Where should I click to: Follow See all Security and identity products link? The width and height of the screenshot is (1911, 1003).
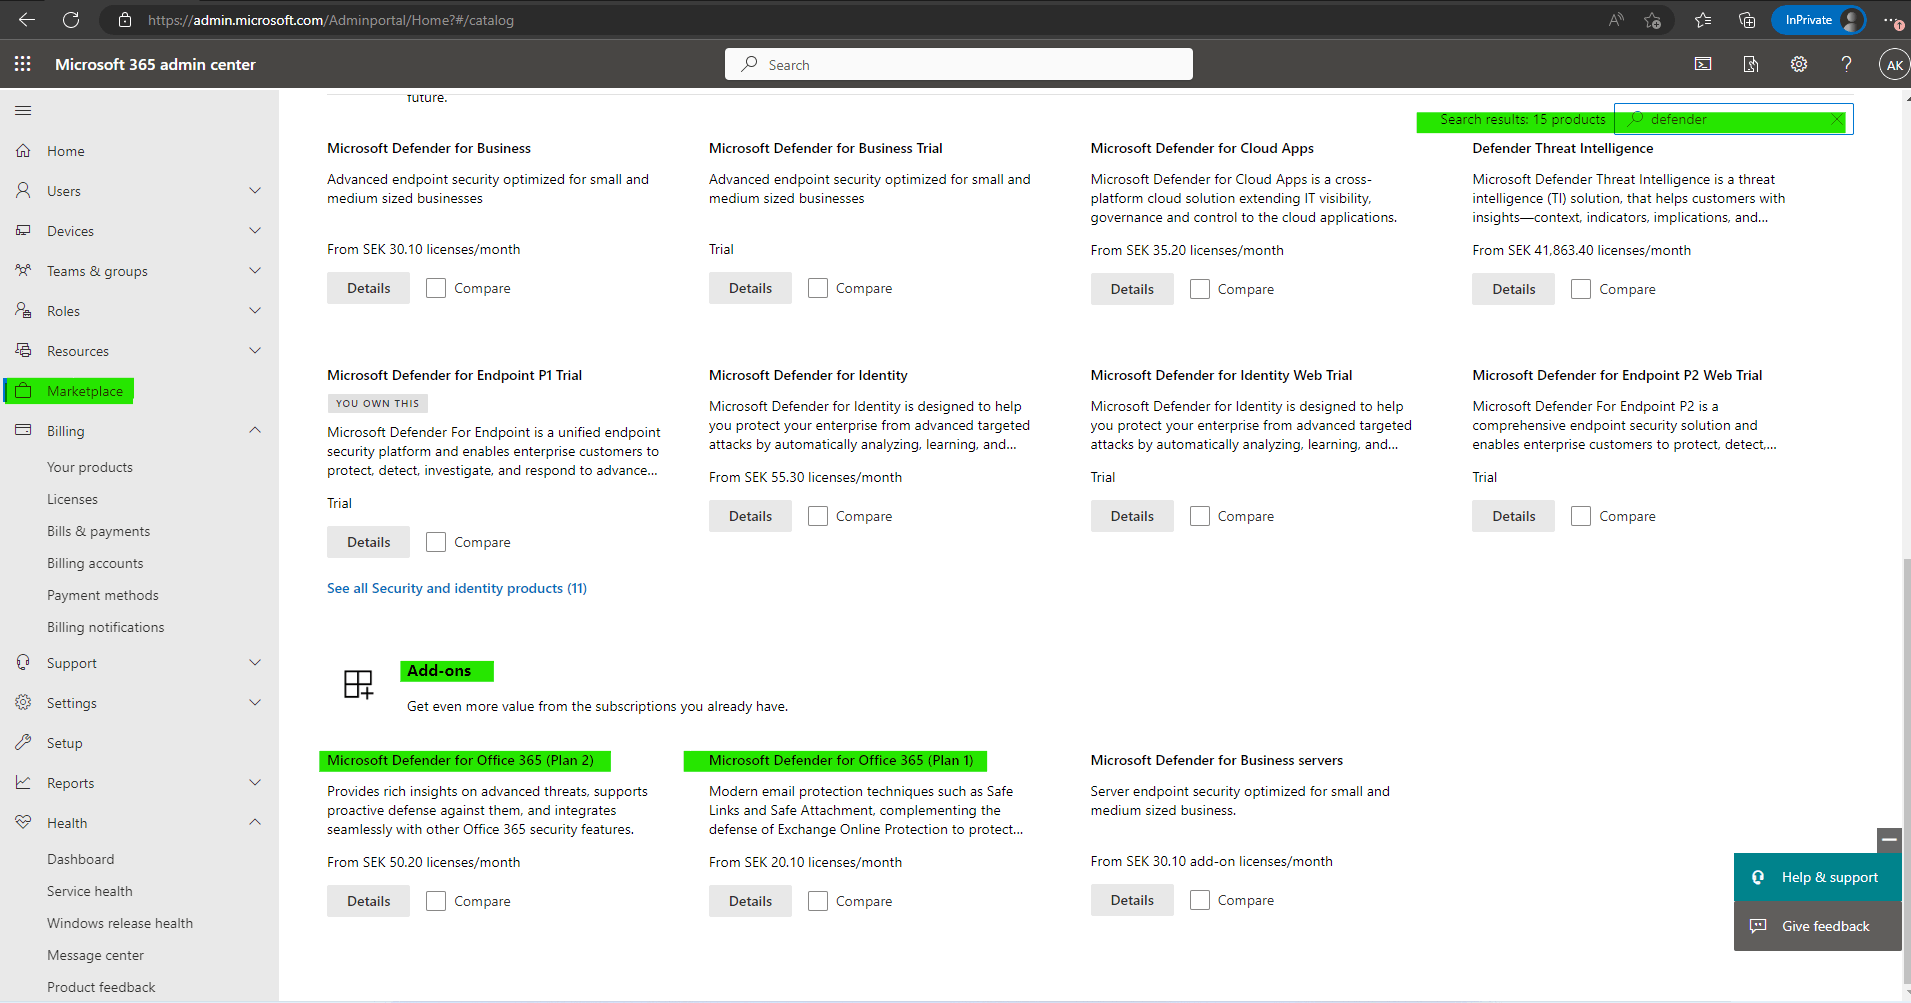click(457, 588)
